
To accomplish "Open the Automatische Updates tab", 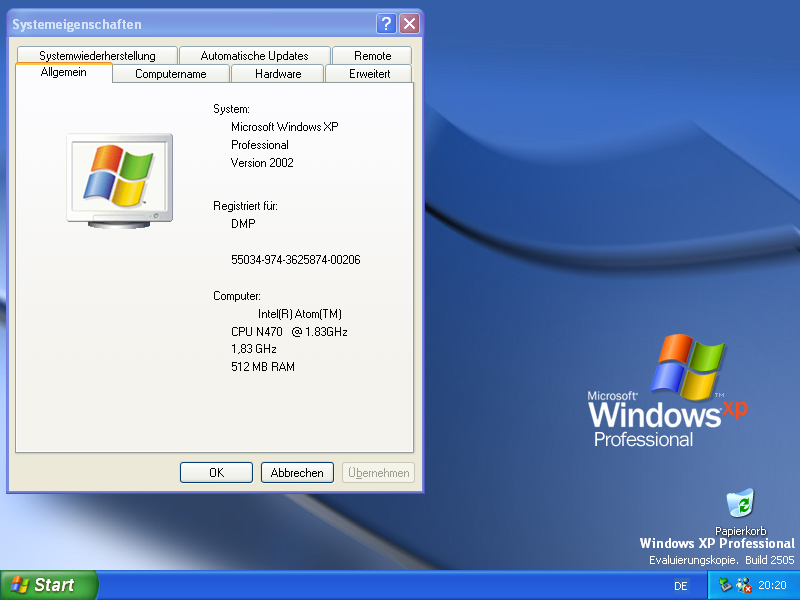I will click(x=255, y=55).
